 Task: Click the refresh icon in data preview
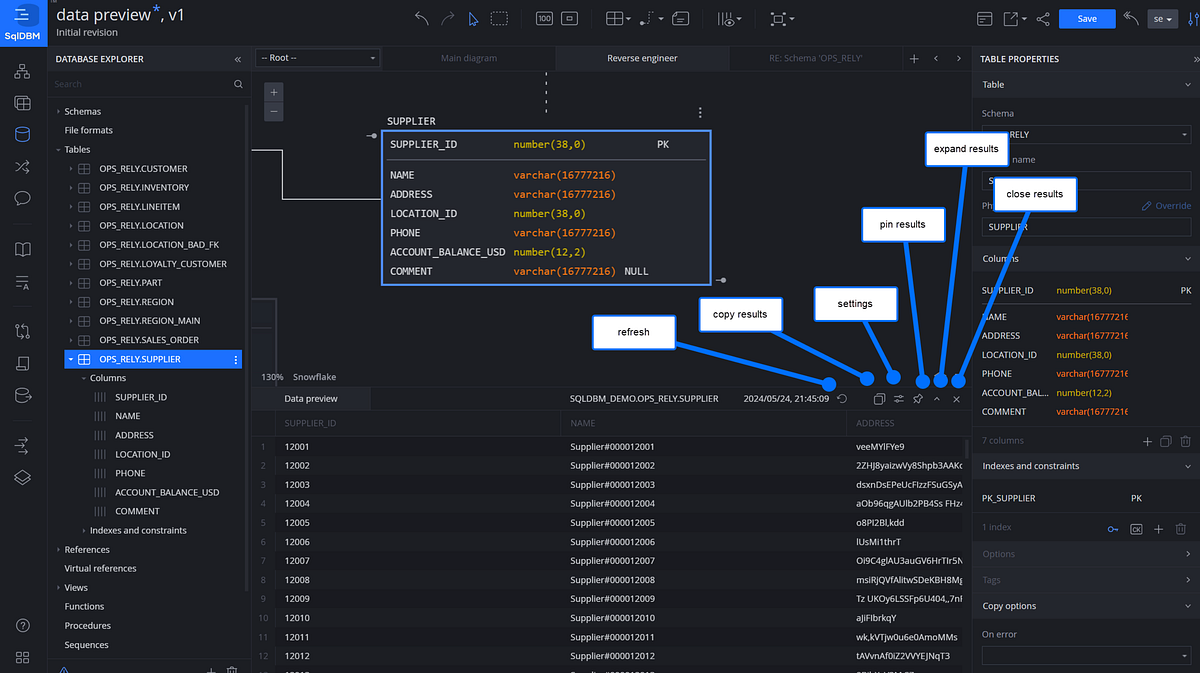point(843,398)
